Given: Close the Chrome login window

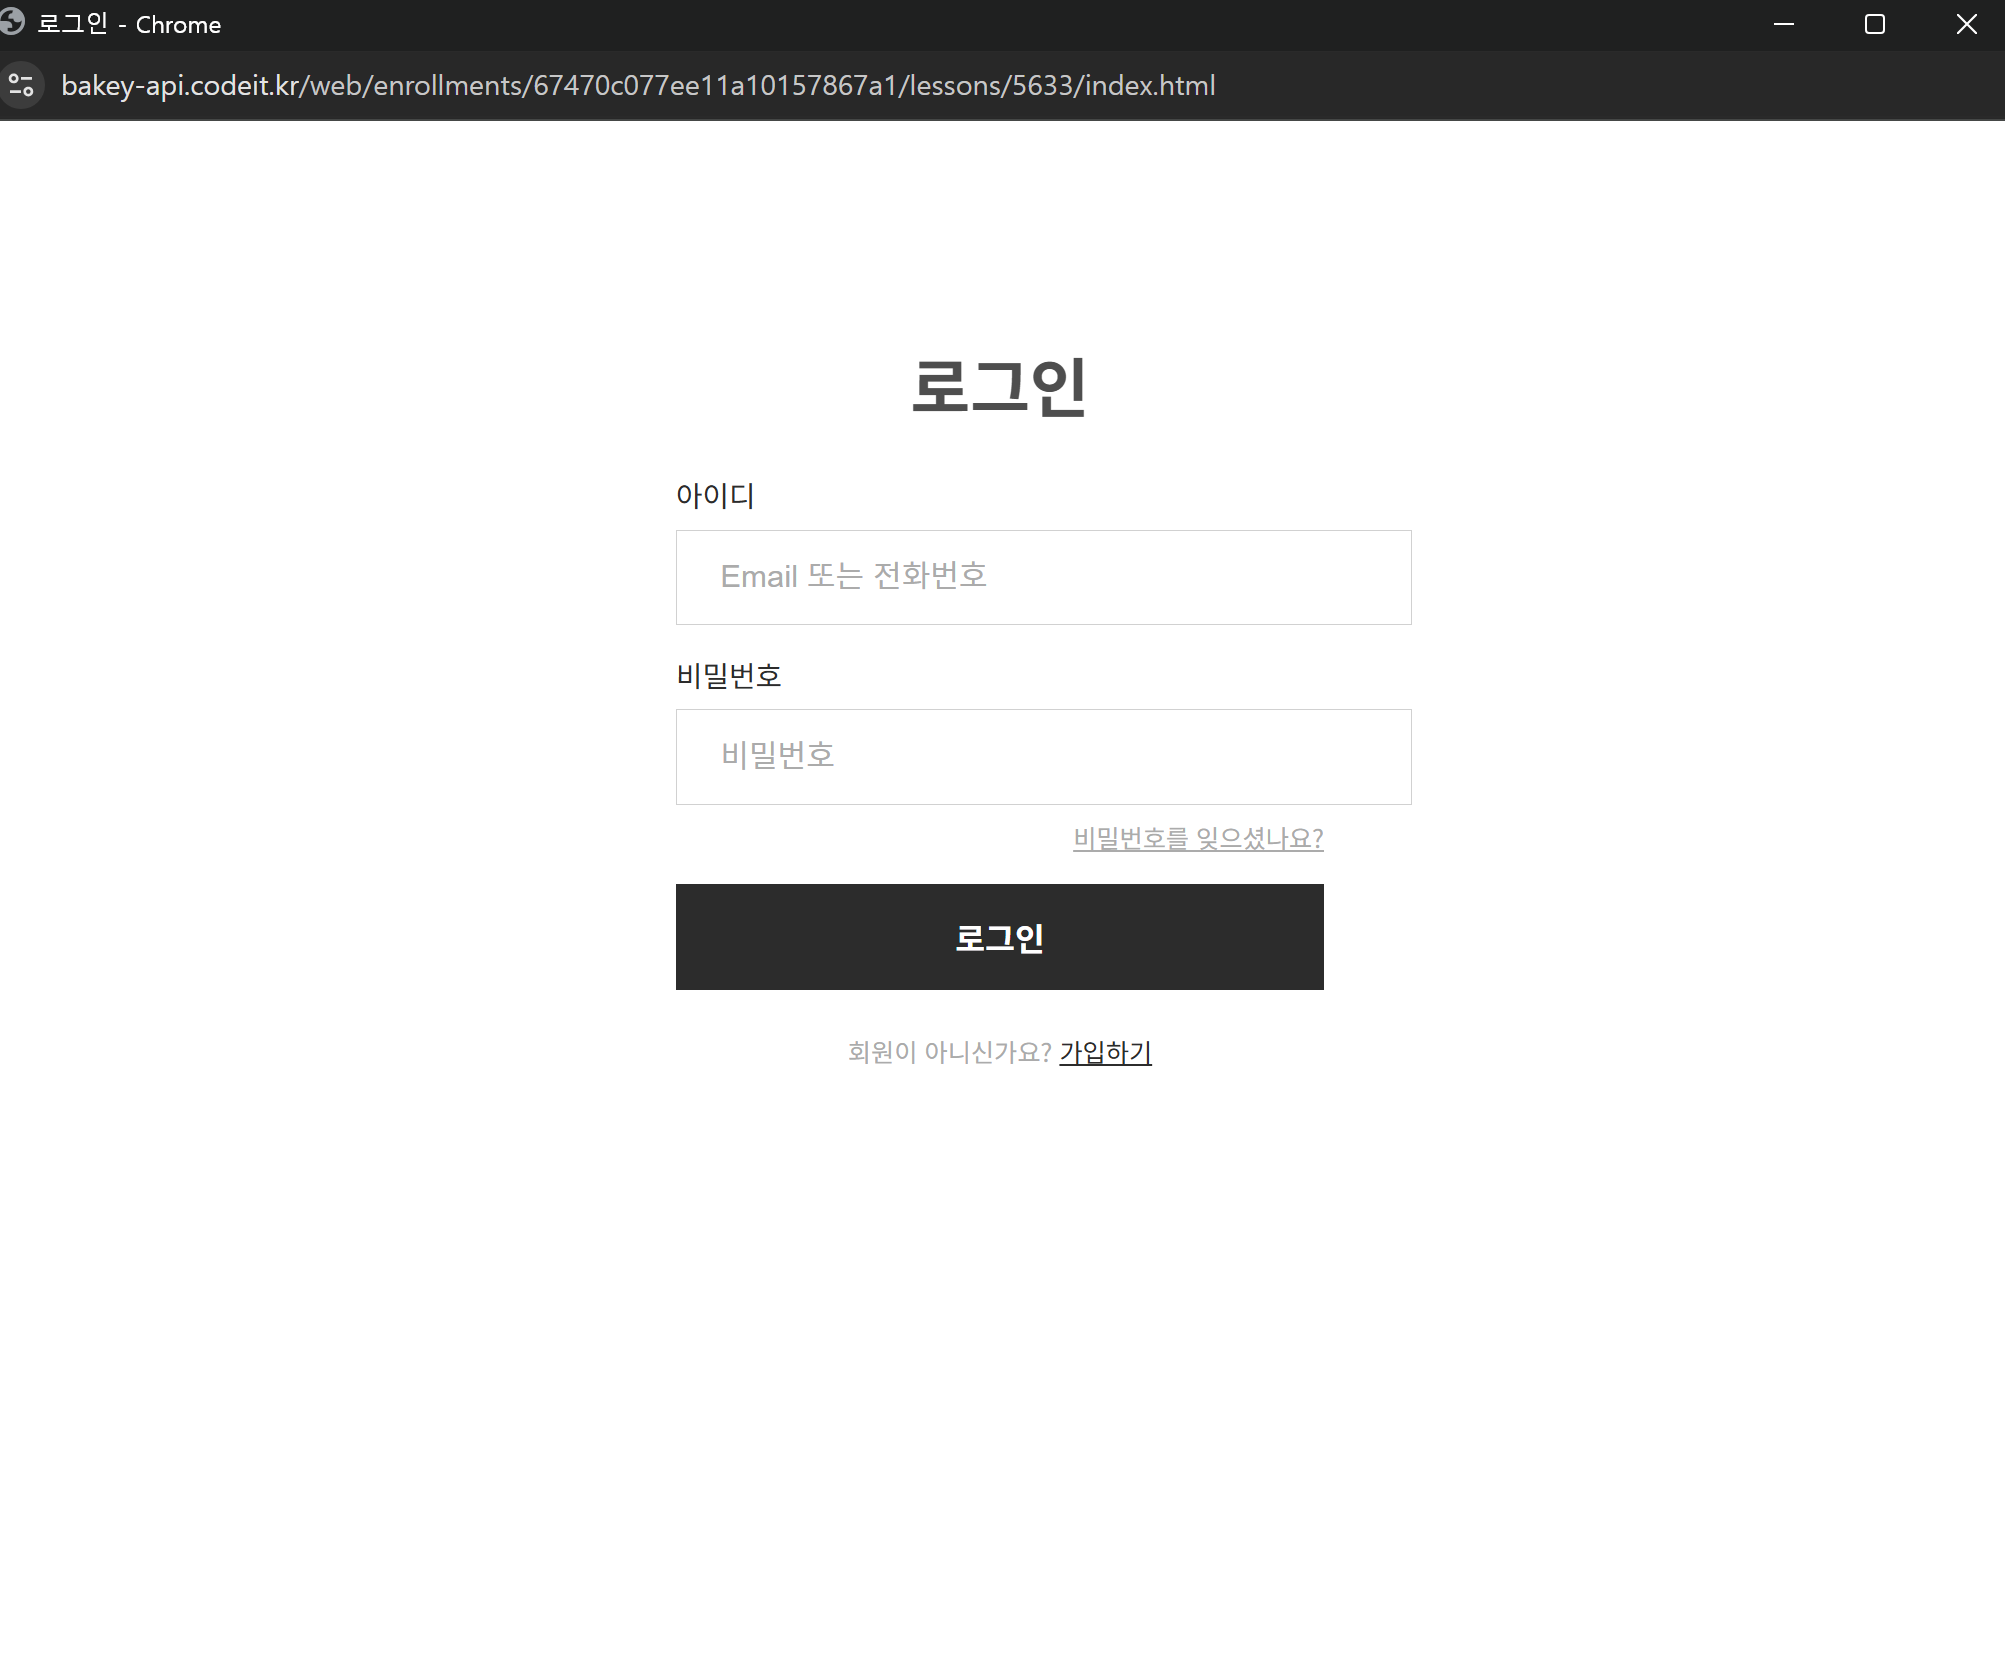Looking at the screenshot, I should pyautogui.click(x=1966, y=24).
